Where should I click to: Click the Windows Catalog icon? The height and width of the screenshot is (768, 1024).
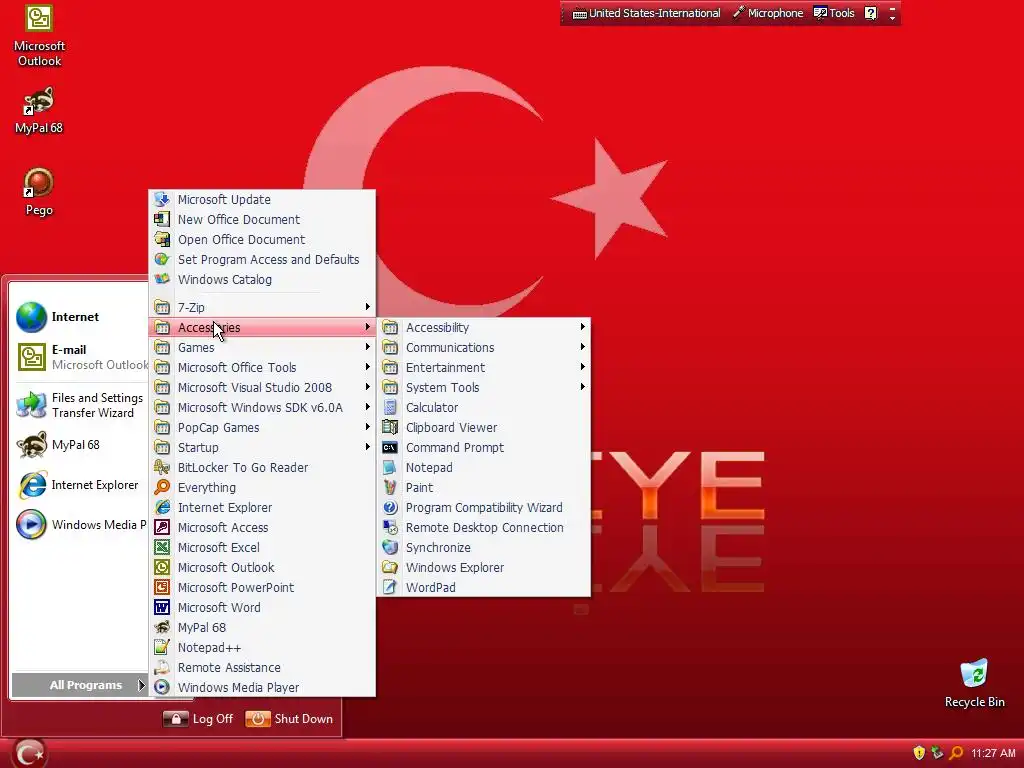pyautogui.click(x=162, y=280)
